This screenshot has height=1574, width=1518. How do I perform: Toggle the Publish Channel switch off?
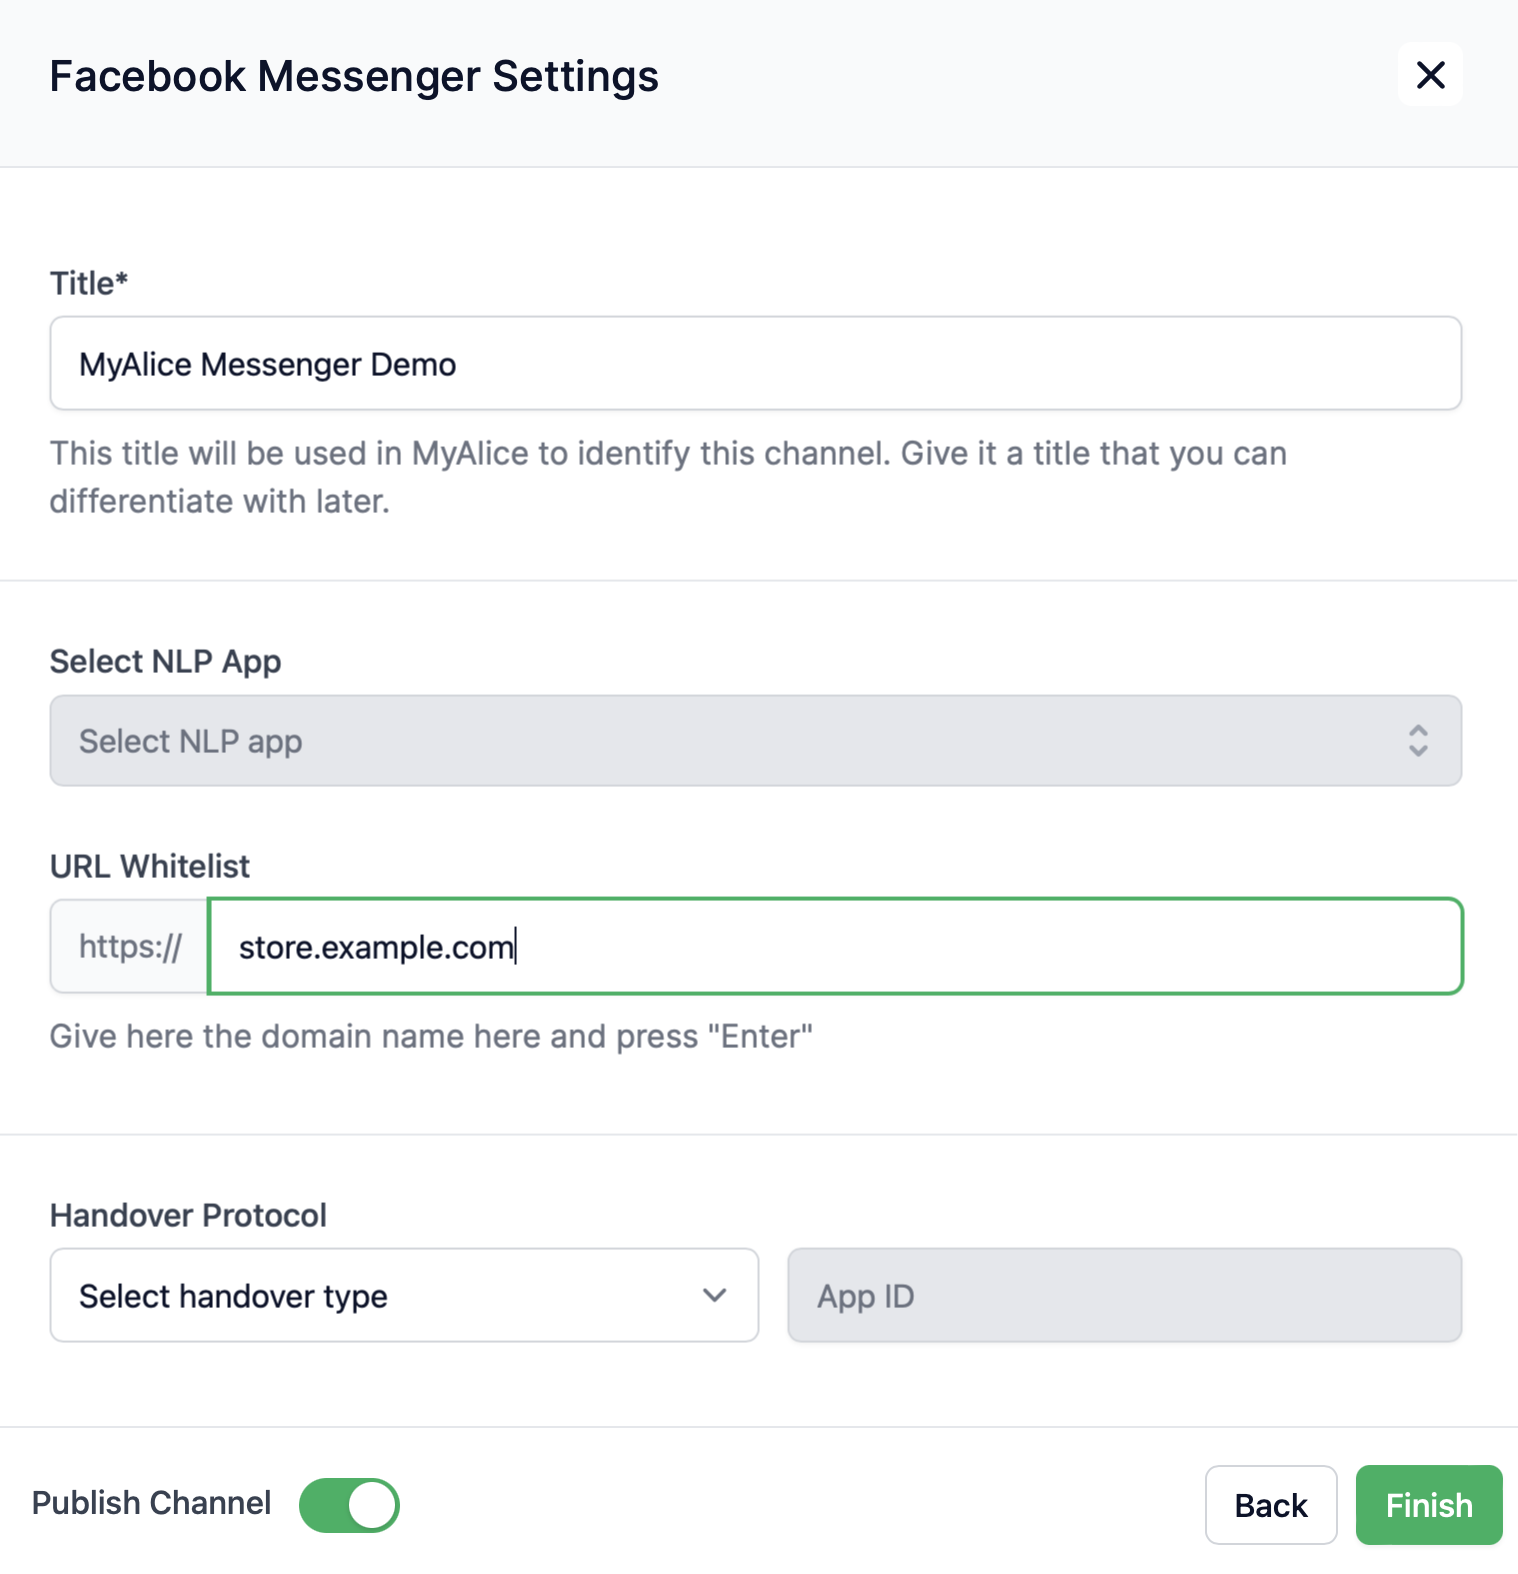click(x=349, y=1505)
